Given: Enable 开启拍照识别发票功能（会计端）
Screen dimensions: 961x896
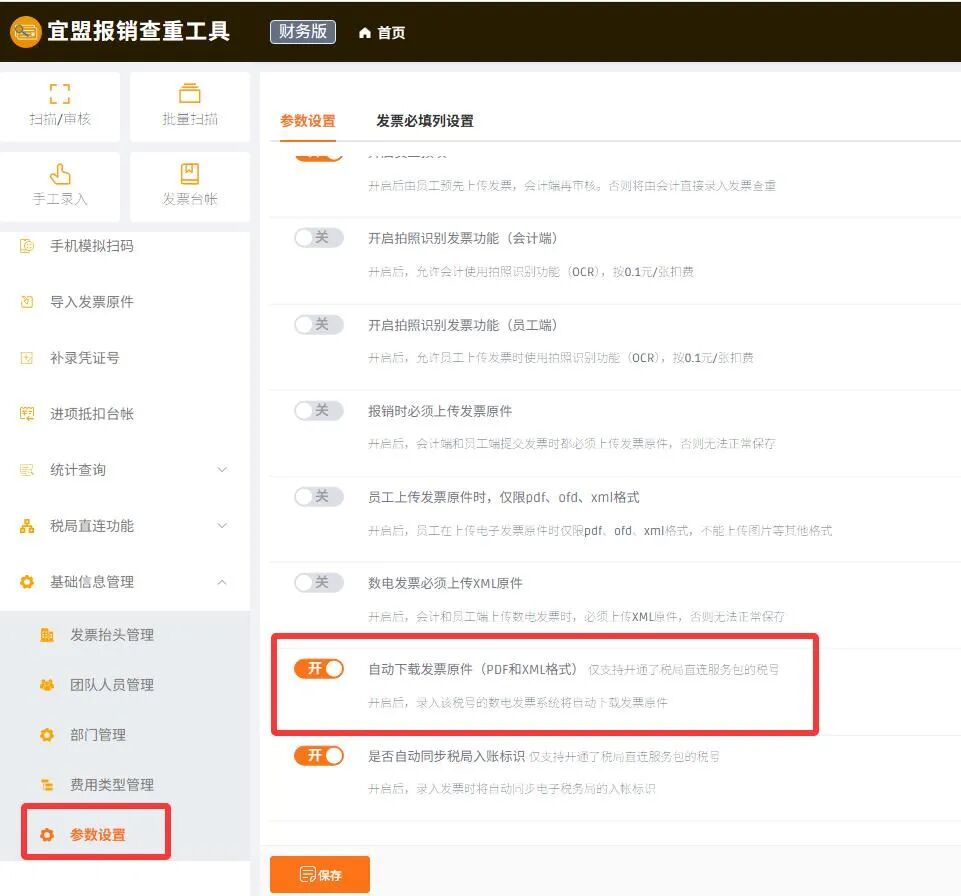Looking at the screenshot, I should tap(318, 238).
